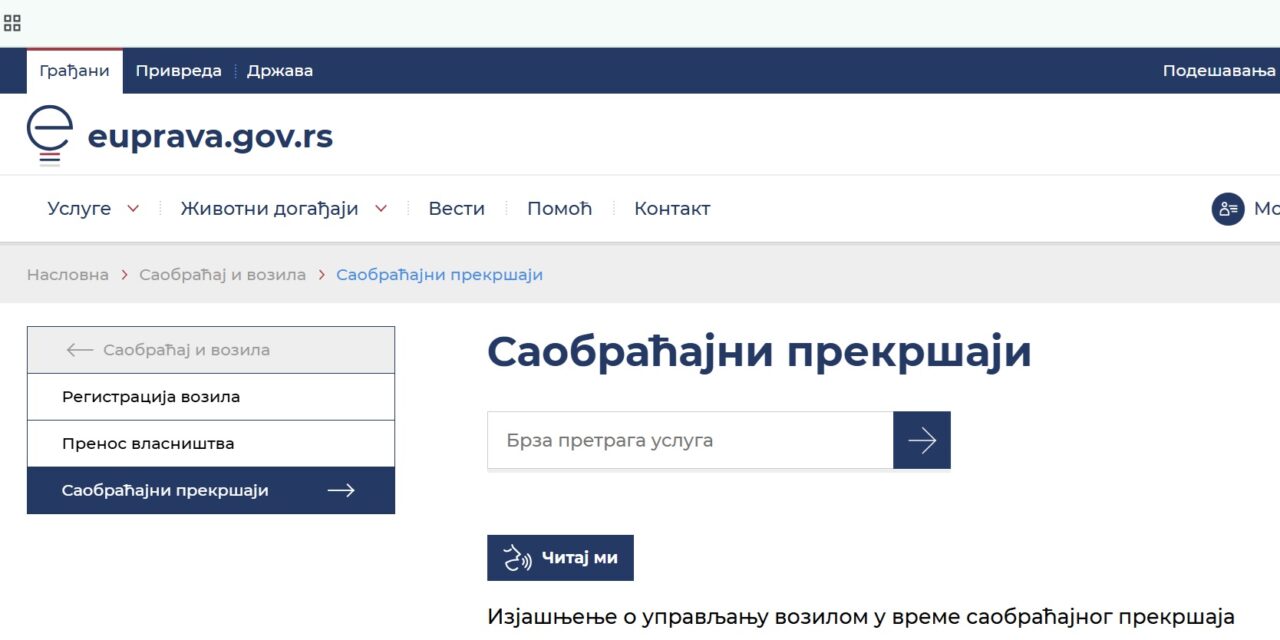Click the arrow on Саобраћајни прекршаји sidebar item
Image resolution: width=1280 pixels, height=640 pixels.
point(342,490)
